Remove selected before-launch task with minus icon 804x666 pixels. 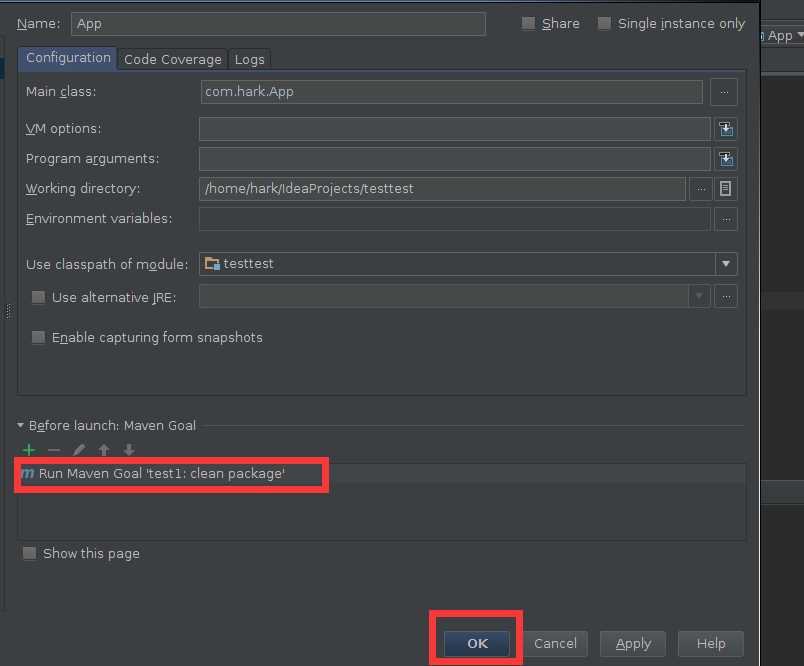coord(54,450)
